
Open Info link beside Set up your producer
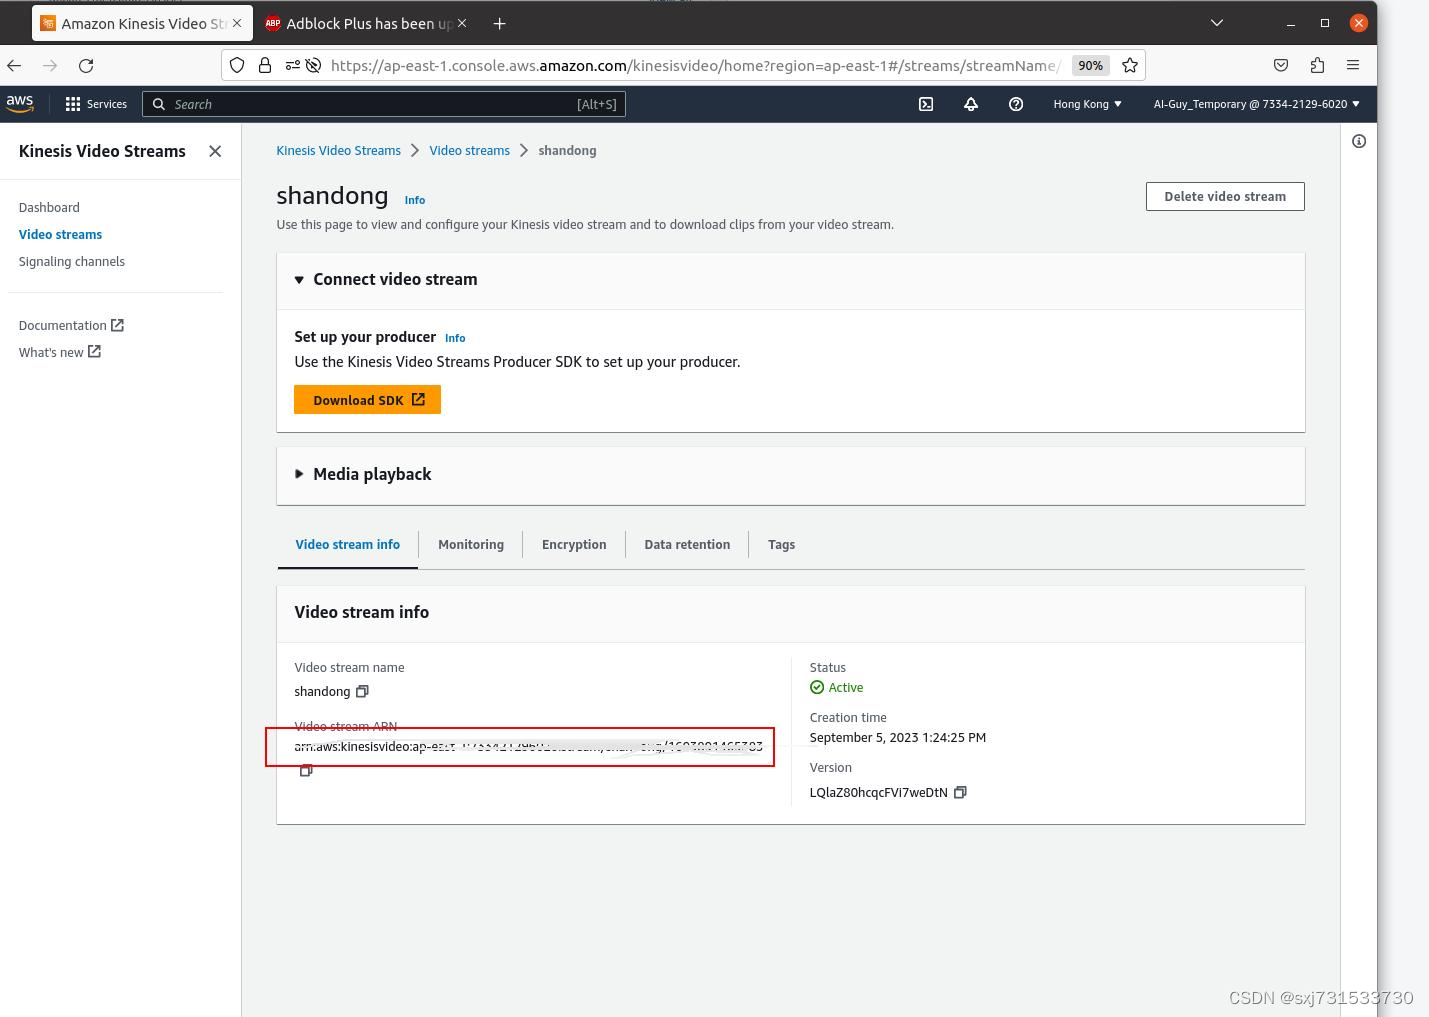point(455,338)
